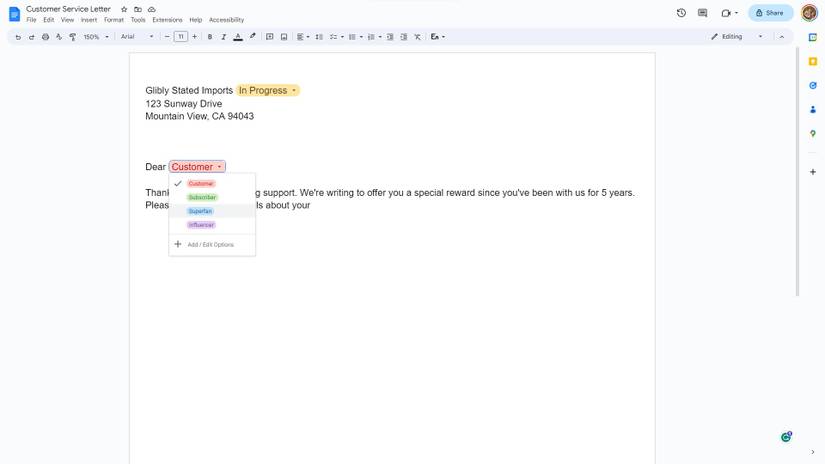Star this Customer Service Letter document

[124, 9]
